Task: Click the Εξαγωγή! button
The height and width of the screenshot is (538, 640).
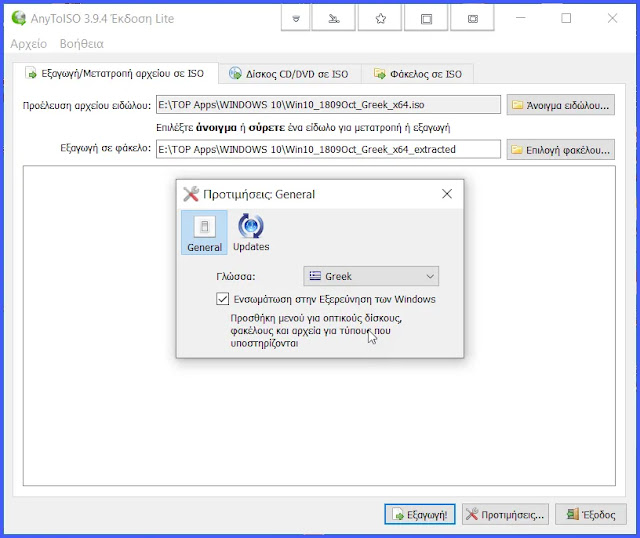Action: click(420, 514)
